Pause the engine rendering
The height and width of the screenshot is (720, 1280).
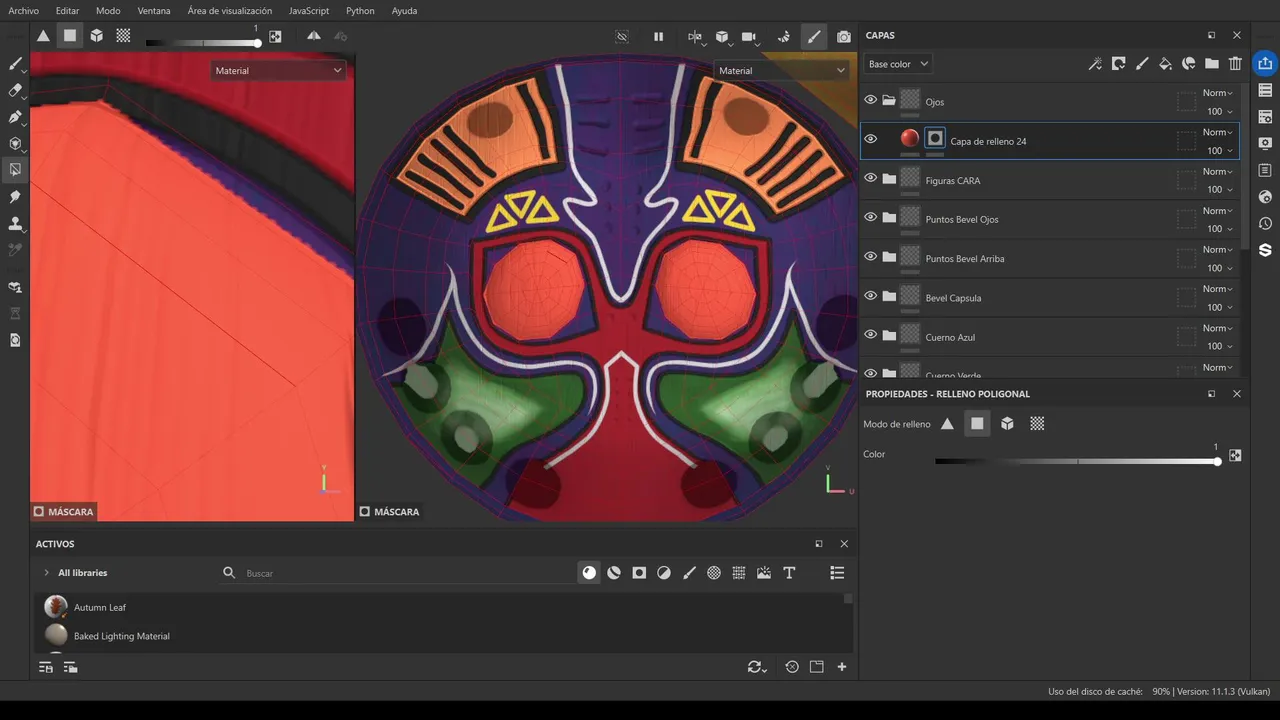click(658, 37)
